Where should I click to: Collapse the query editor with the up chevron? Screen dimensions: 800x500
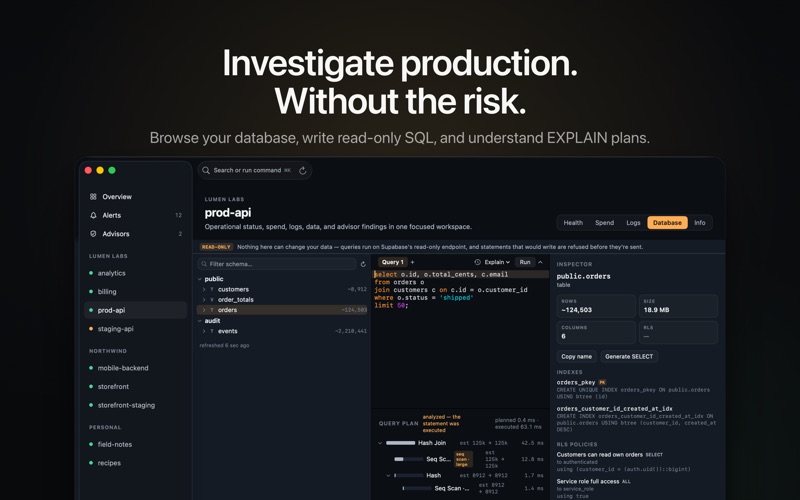coord(540,262)
